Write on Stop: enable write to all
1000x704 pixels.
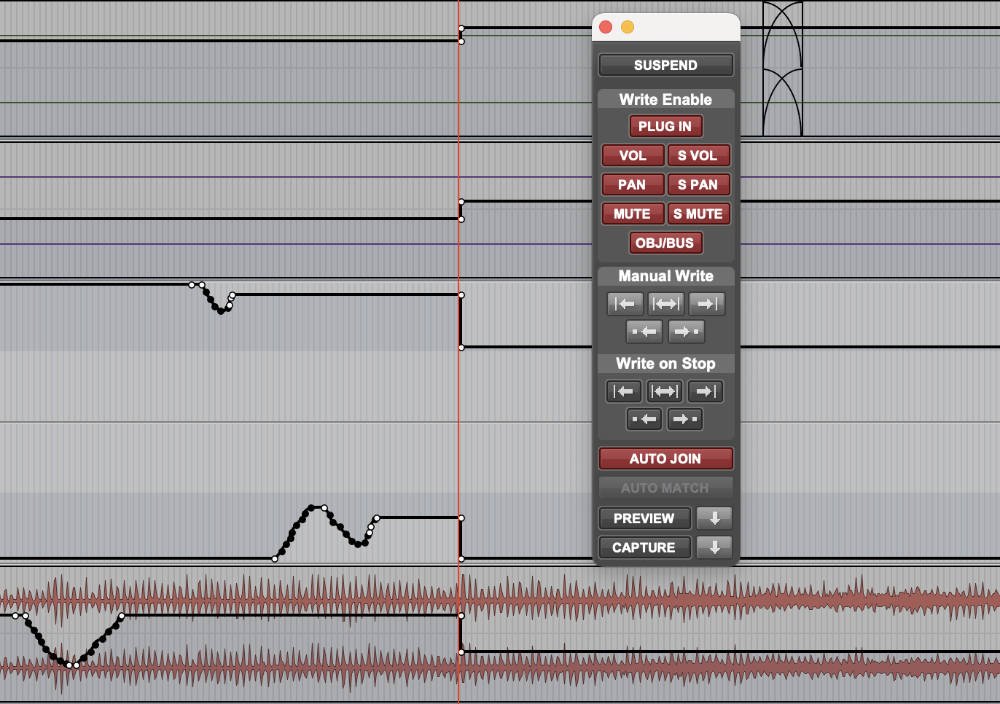click(x=665, y=391)
